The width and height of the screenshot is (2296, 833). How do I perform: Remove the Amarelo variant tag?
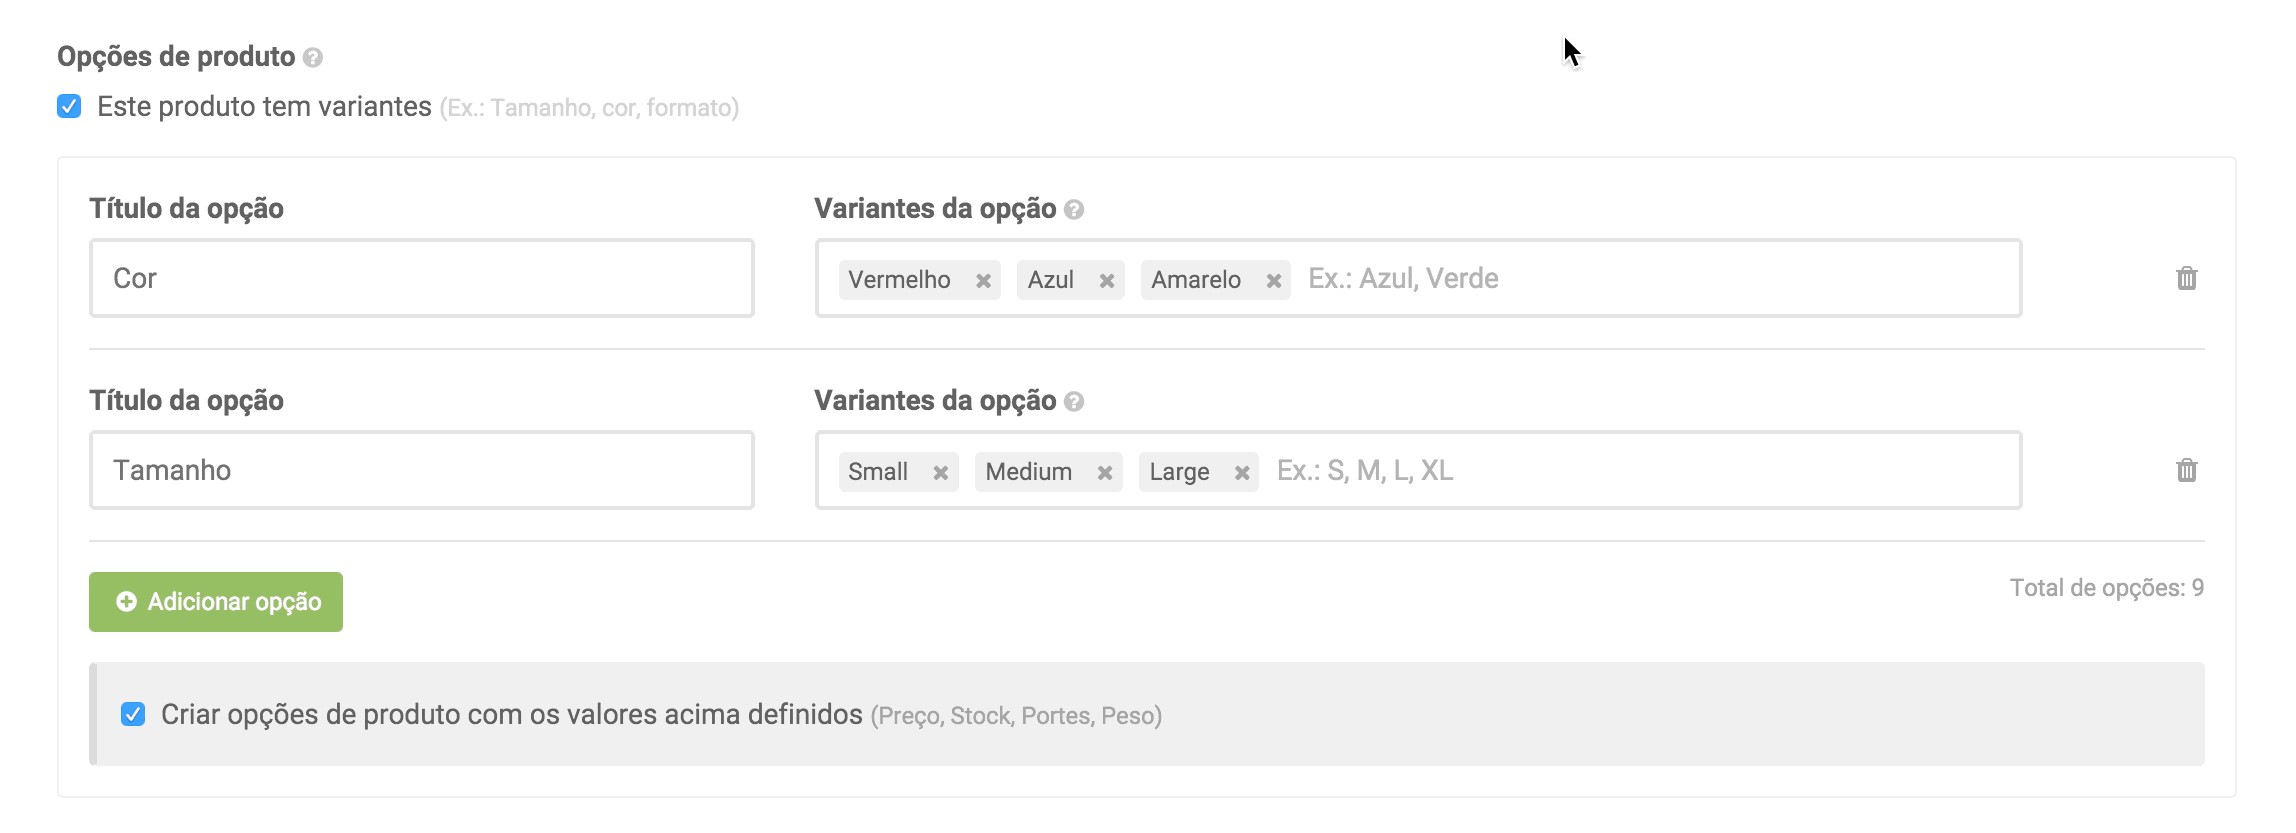pos(1274,281)
